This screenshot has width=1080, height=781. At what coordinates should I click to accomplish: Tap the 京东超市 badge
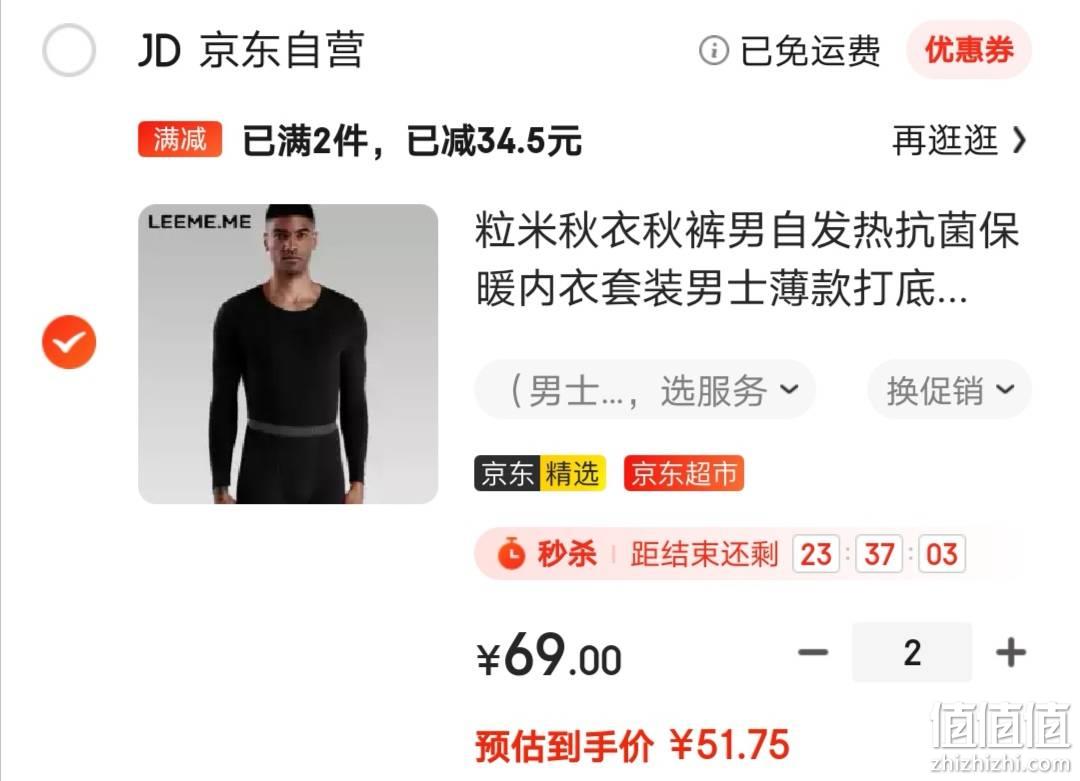(684, 473)
